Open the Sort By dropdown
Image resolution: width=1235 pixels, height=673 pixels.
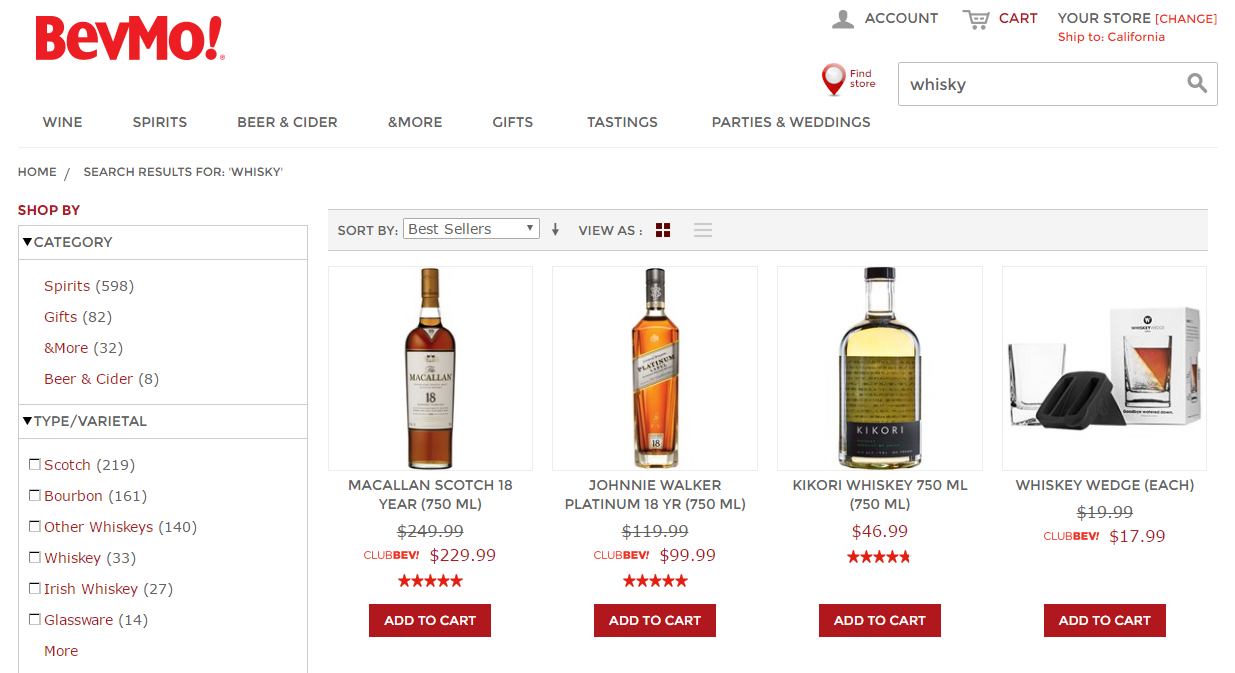pos(471,229)
